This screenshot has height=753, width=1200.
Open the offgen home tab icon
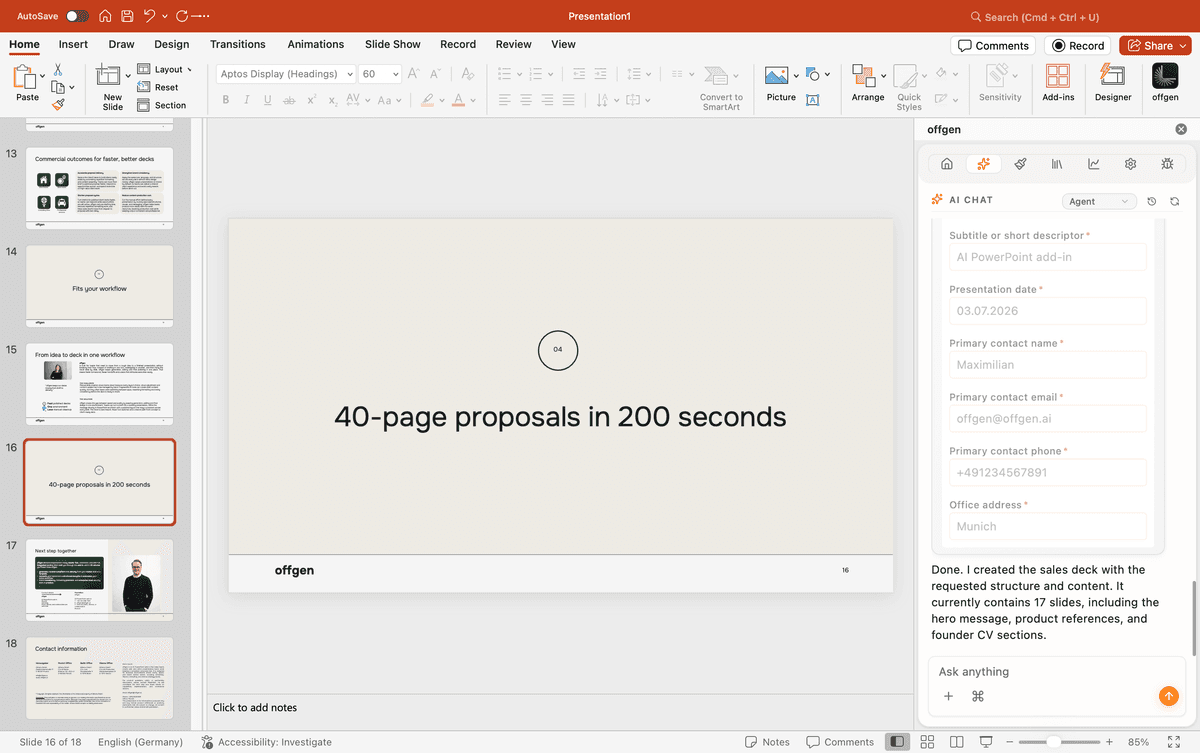(x=947, y=164)
